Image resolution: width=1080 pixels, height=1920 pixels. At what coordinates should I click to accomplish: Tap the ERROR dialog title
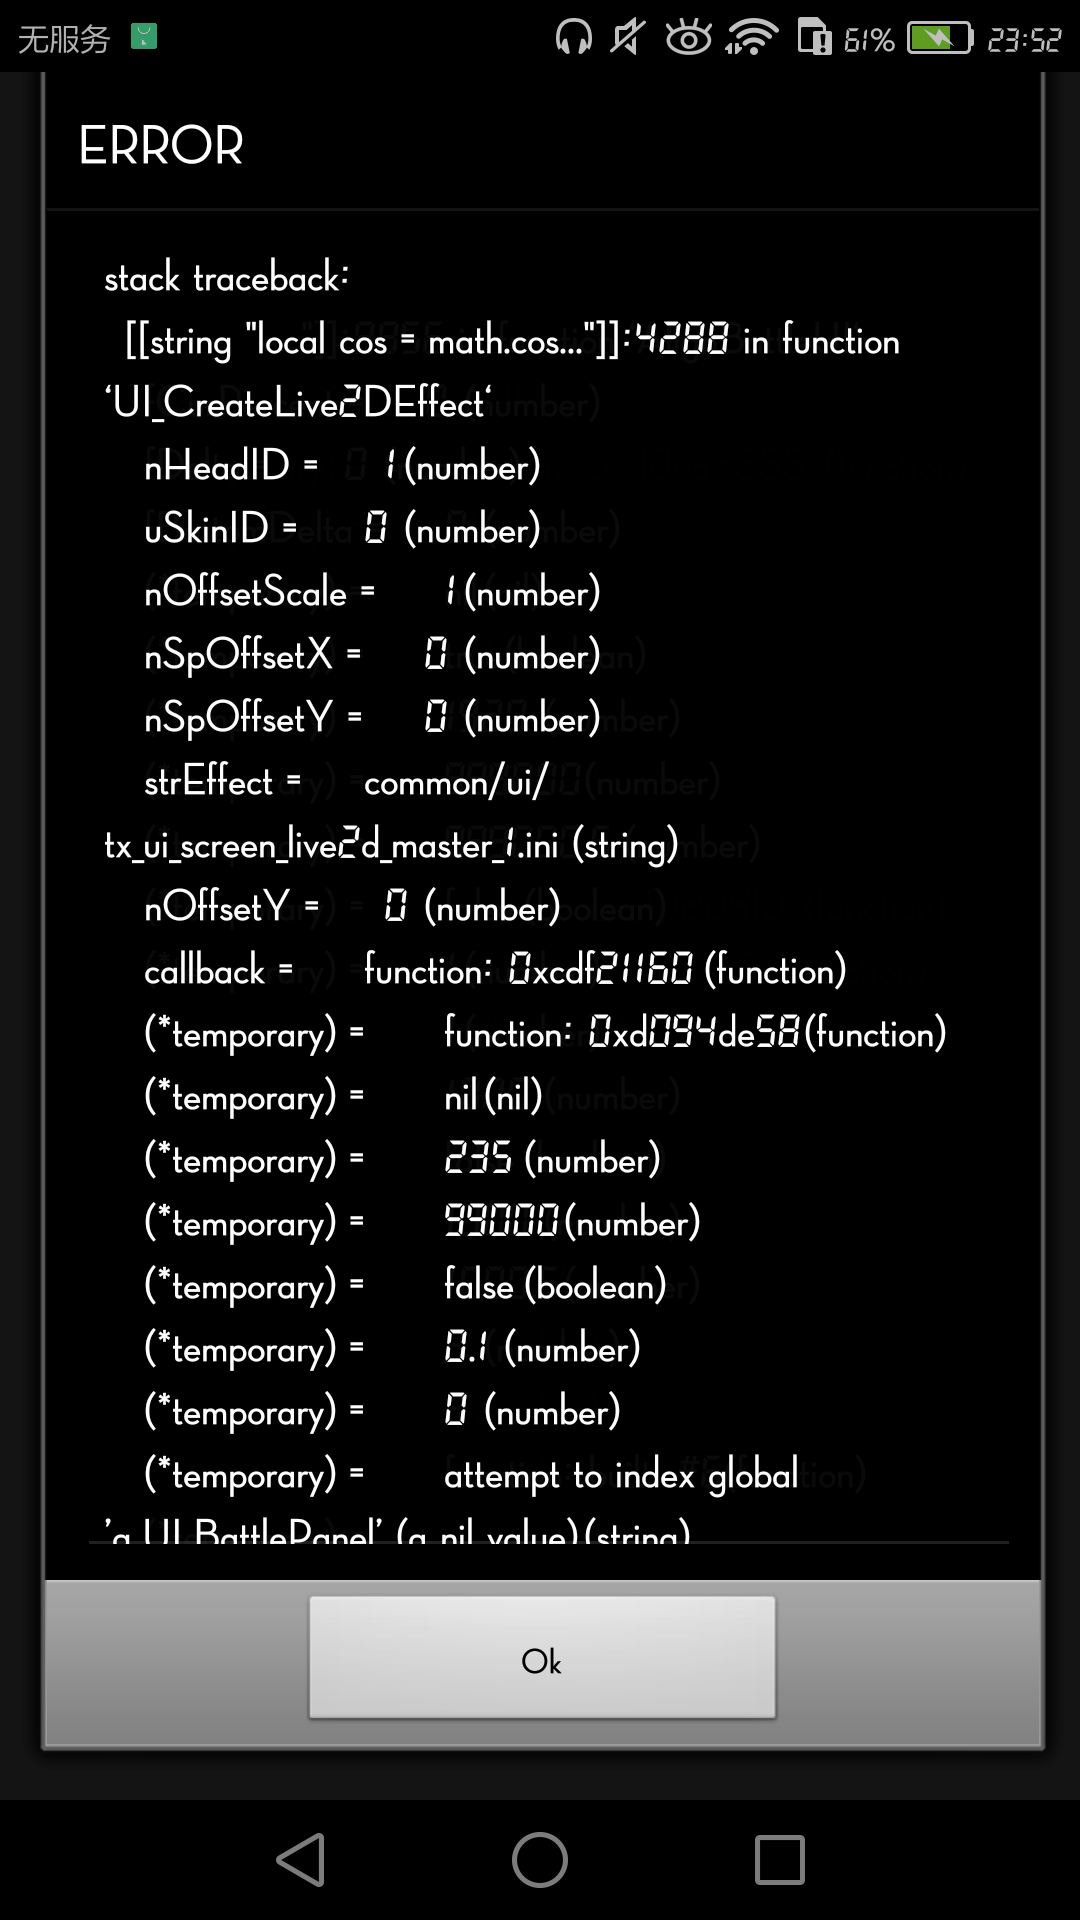[x=161, y=146]
